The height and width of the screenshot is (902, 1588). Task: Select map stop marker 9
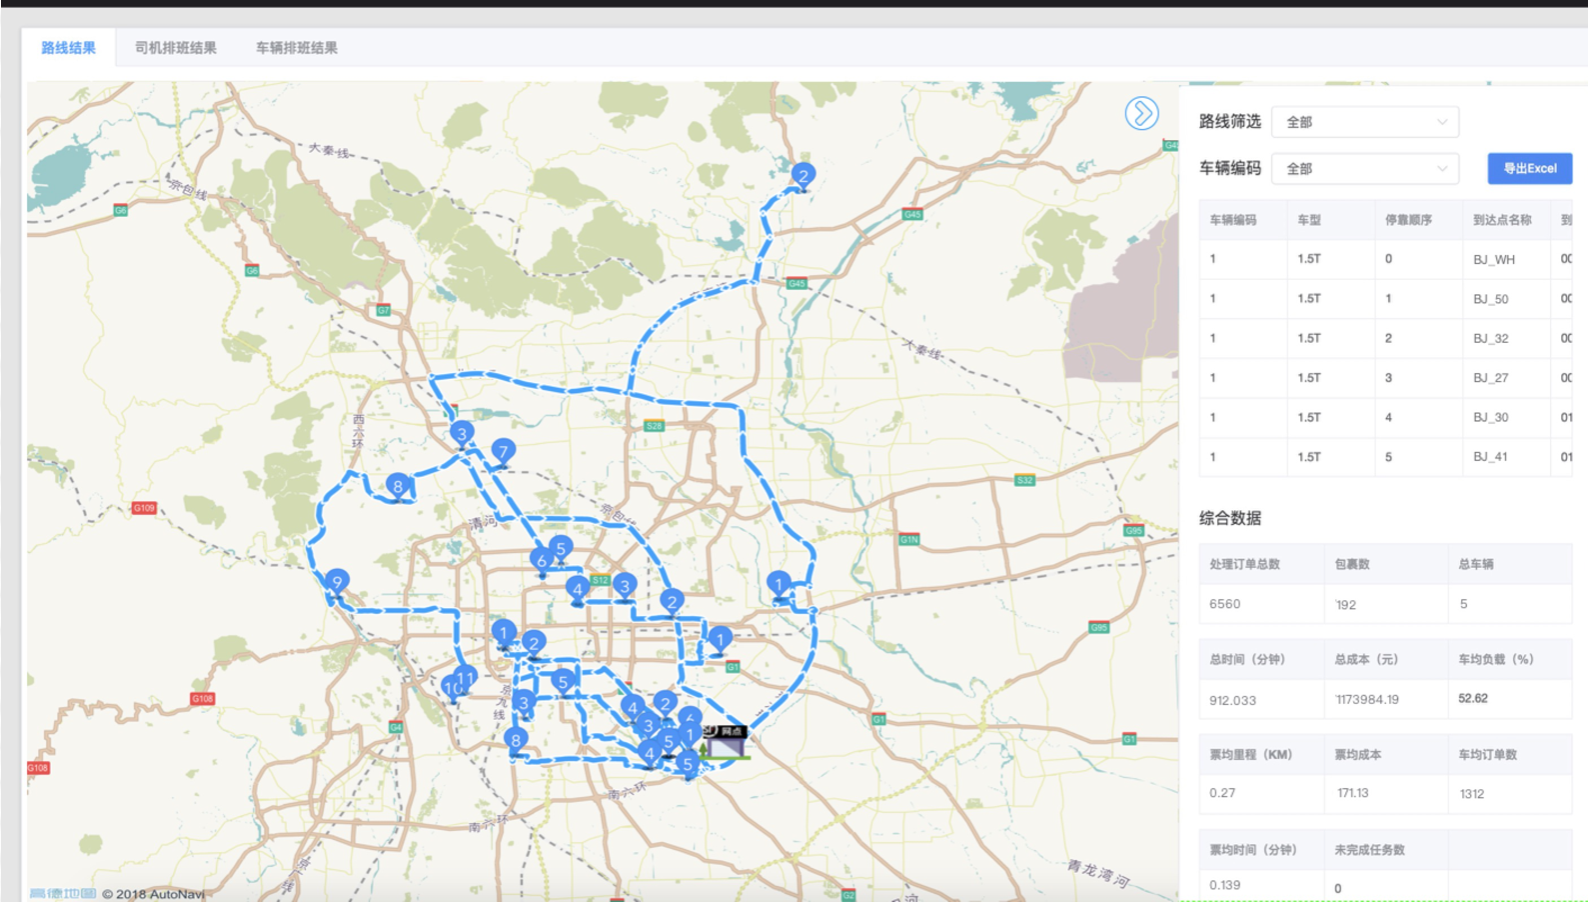pyautogui.click(x=337, y=583)
